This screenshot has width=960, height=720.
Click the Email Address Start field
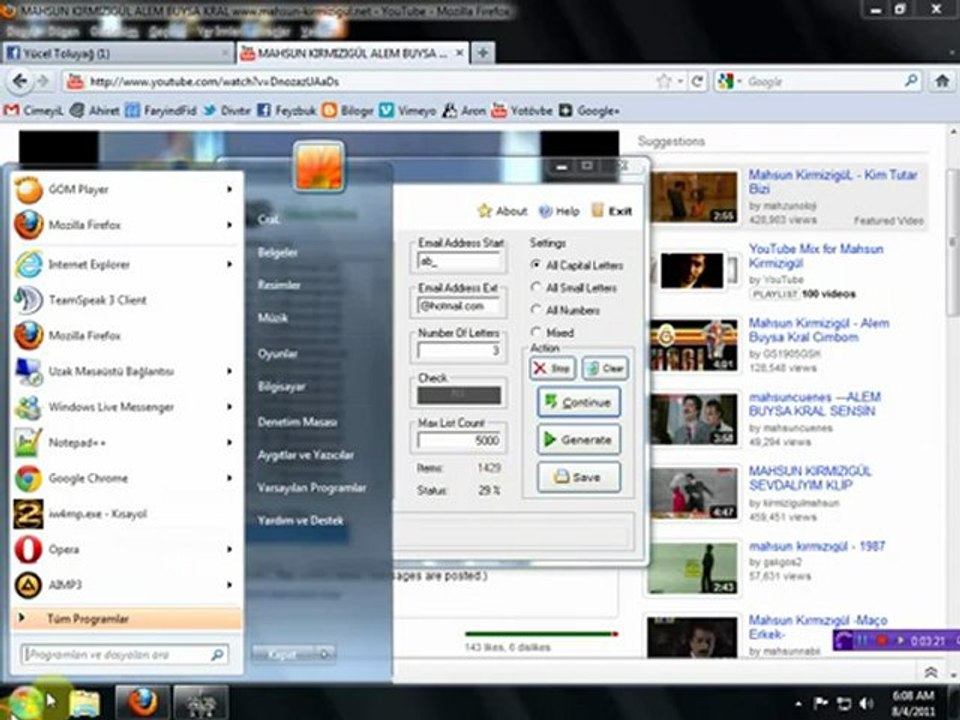click(458, 261)
